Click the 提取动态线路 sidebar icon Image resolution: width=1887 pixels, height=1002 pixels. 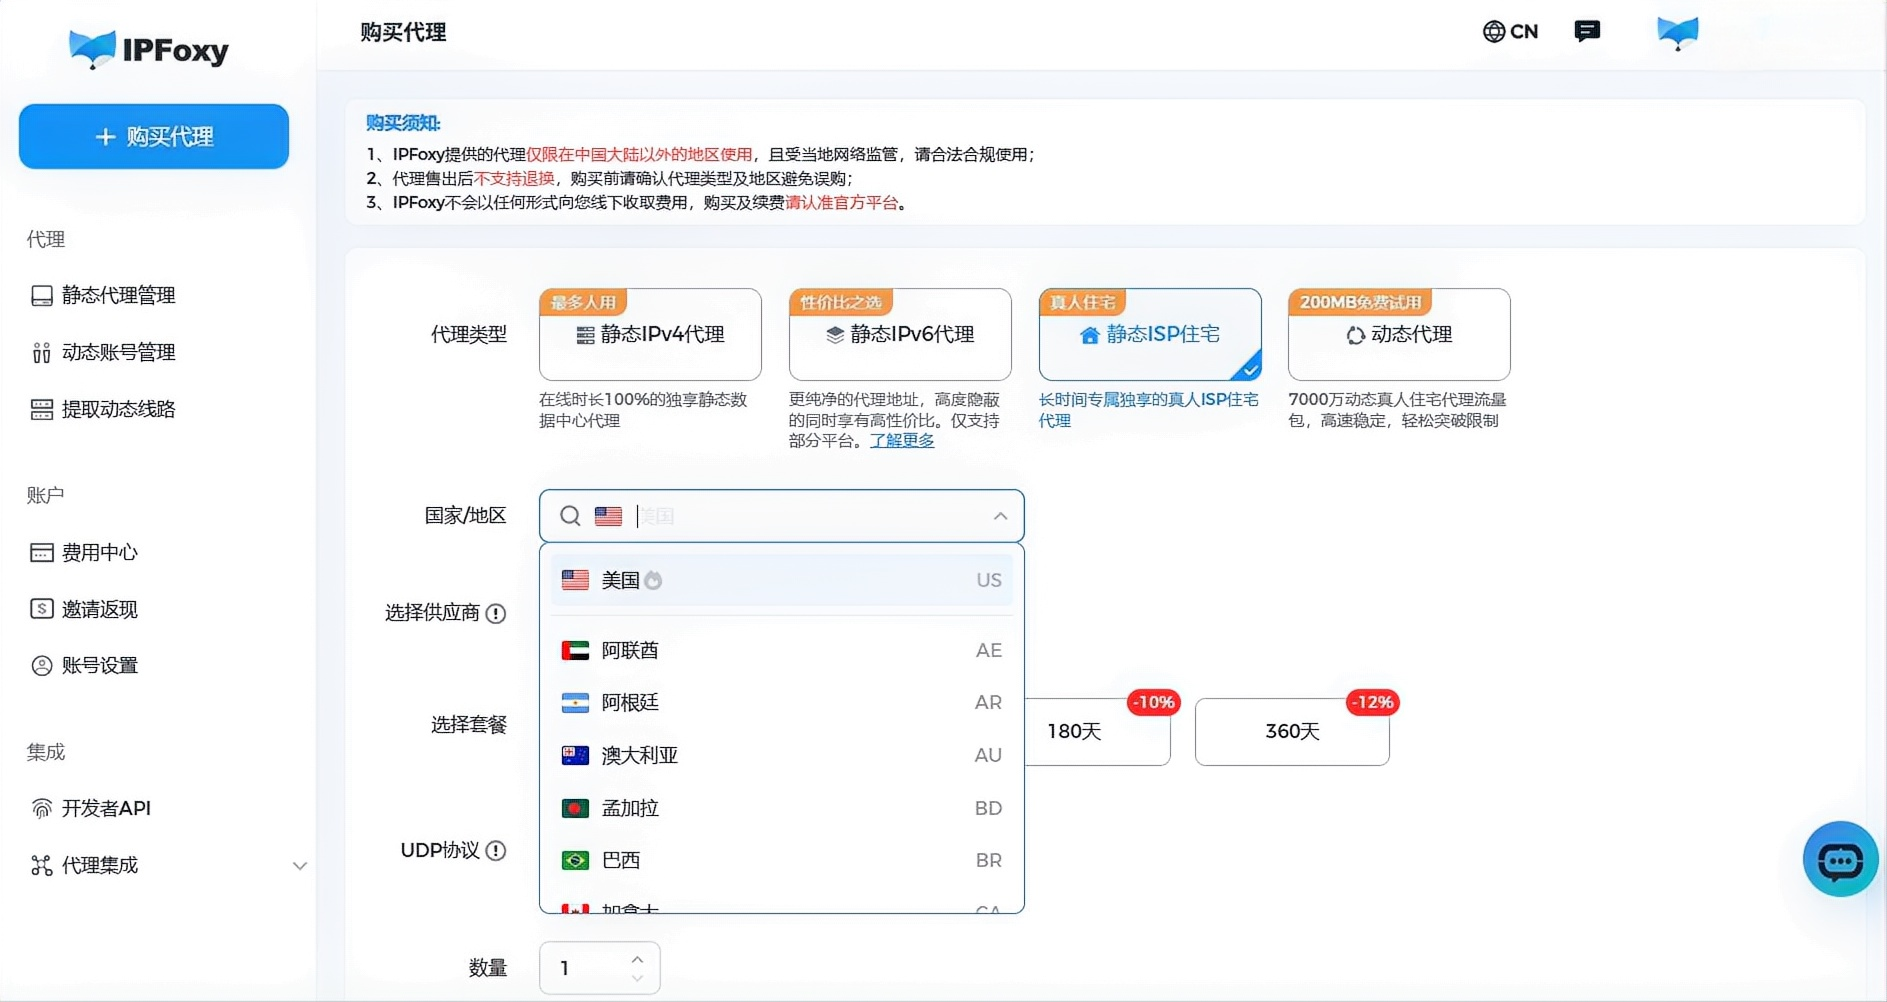[x=42, y=409]
